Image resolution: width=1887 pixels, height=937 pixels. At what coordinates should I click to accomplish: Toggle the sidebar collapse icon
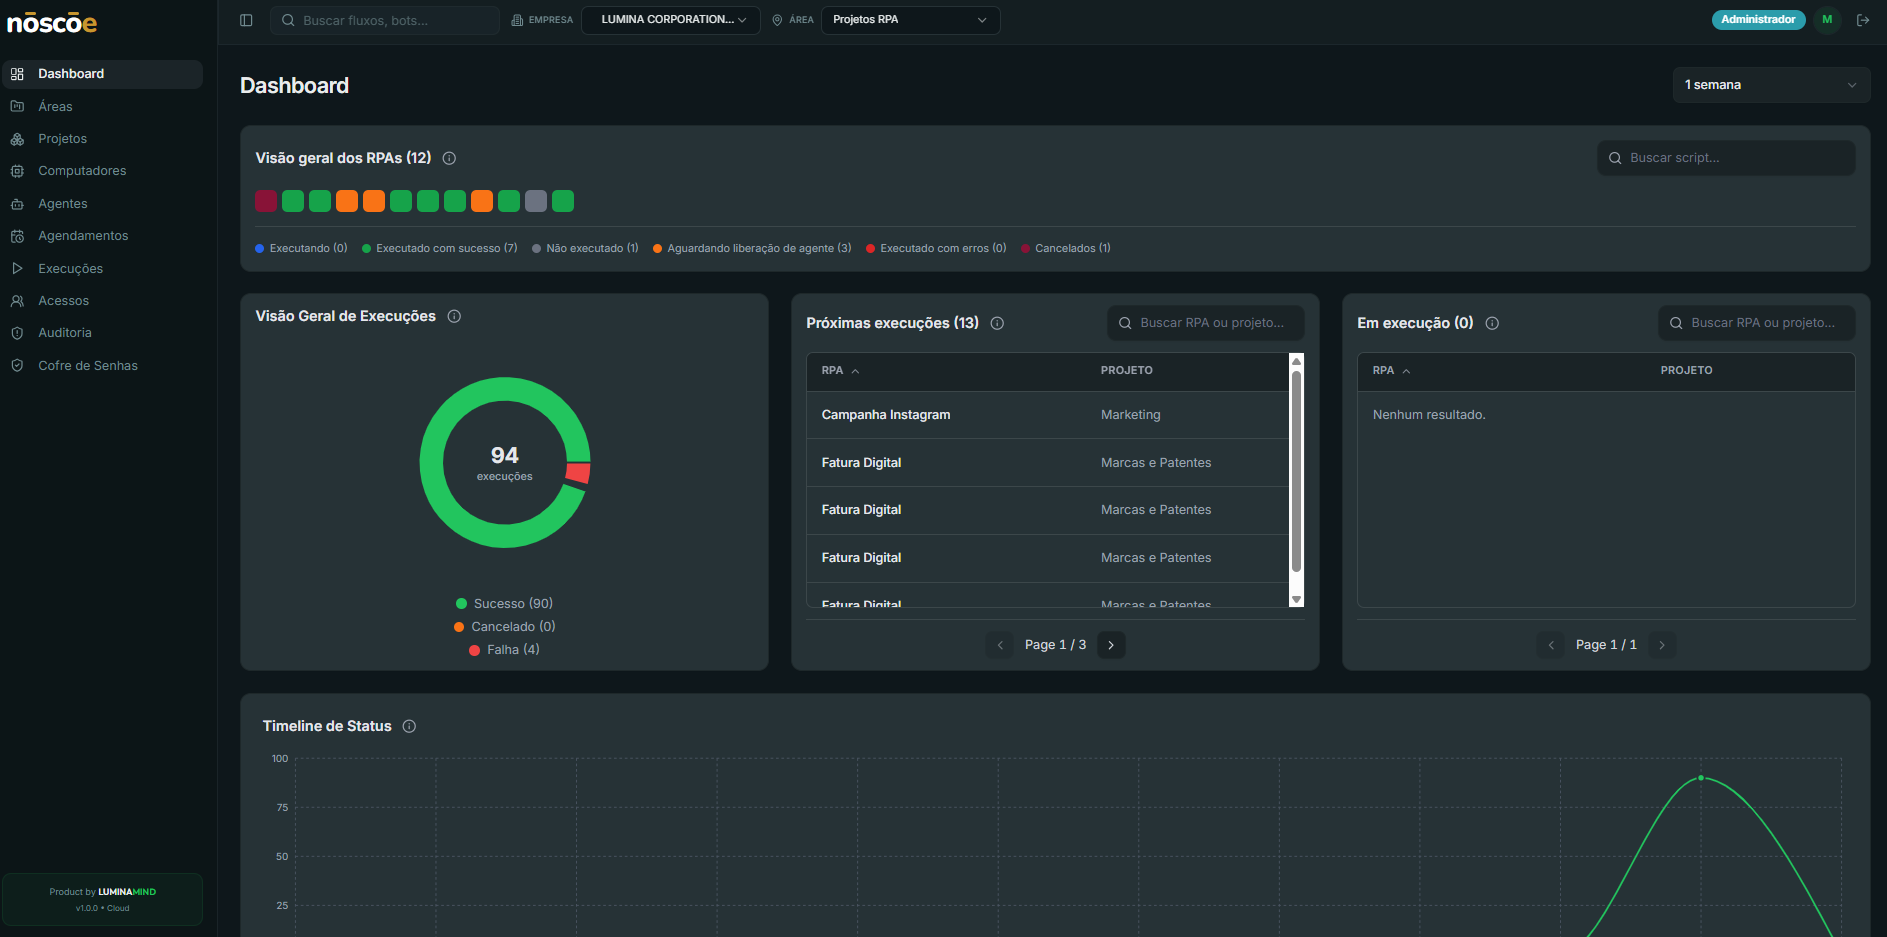point(246,20)
